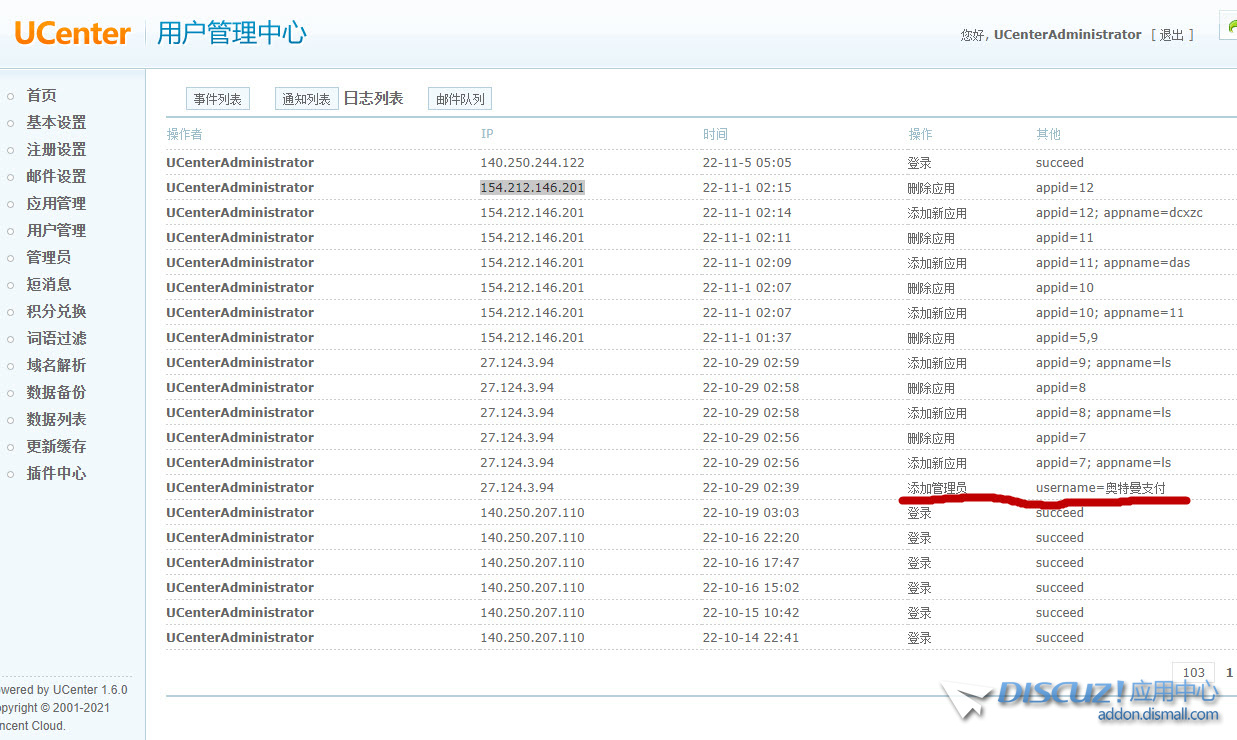Select 更新缓存 in the sidebar
This screenshot has height=740, width=1237.
56,446
